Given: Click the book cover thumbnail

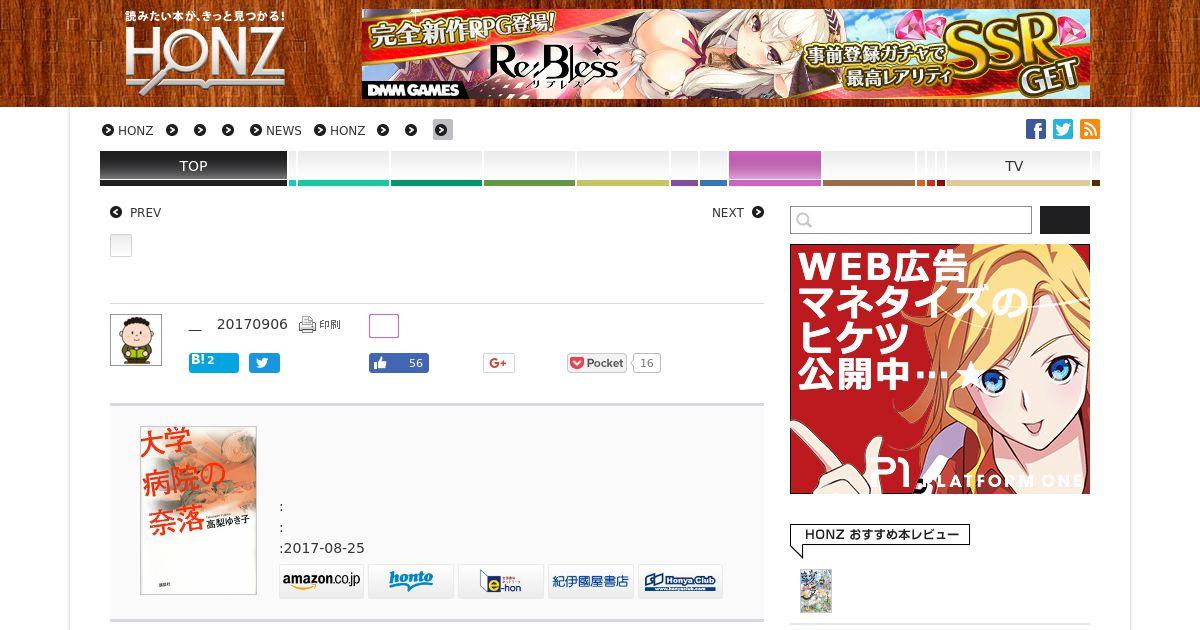Looking at the screenshot, I should (198, 510).
